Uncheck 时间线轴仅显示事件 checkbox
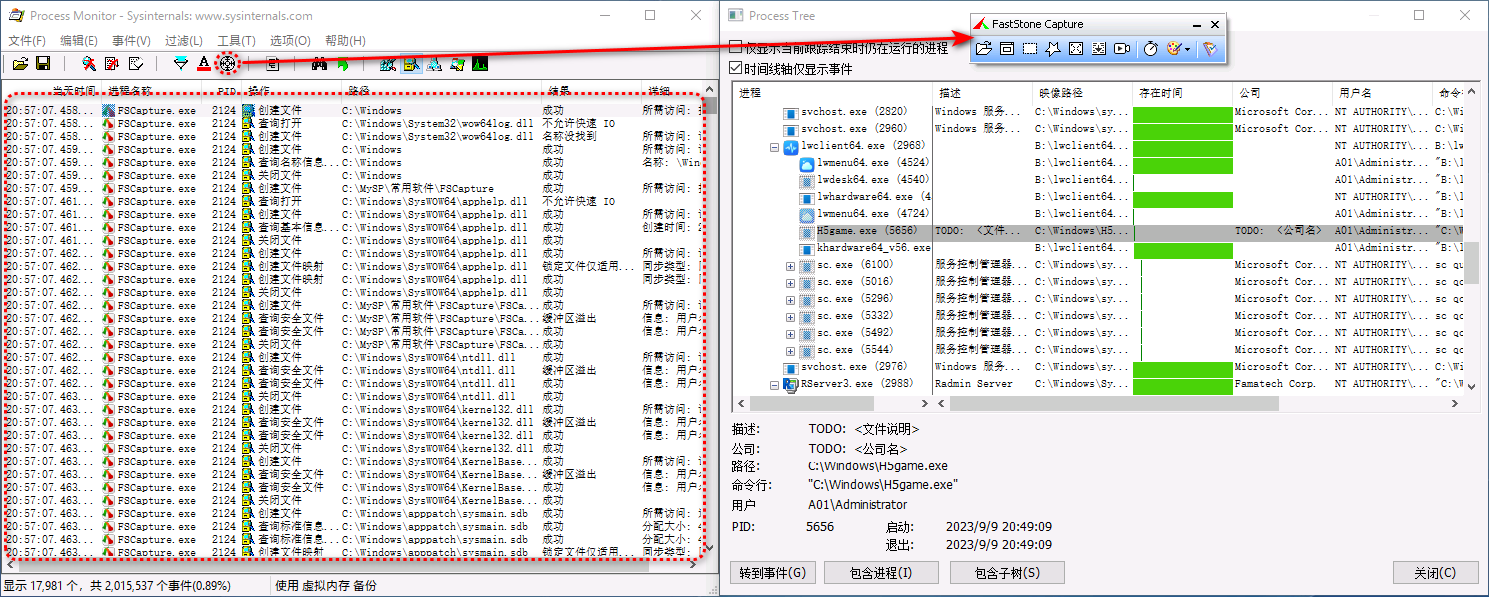Screen dimensions: 1489x597 (x=736, y=68)
